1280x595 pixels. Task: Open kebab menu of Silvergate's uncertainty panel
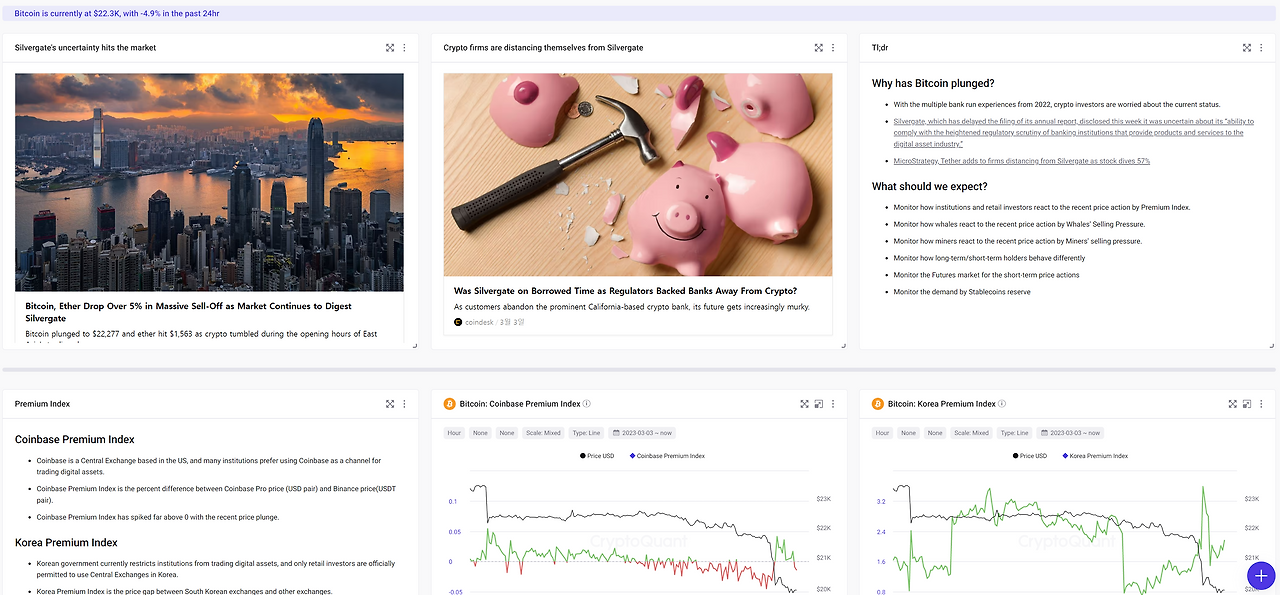point(404,48)
